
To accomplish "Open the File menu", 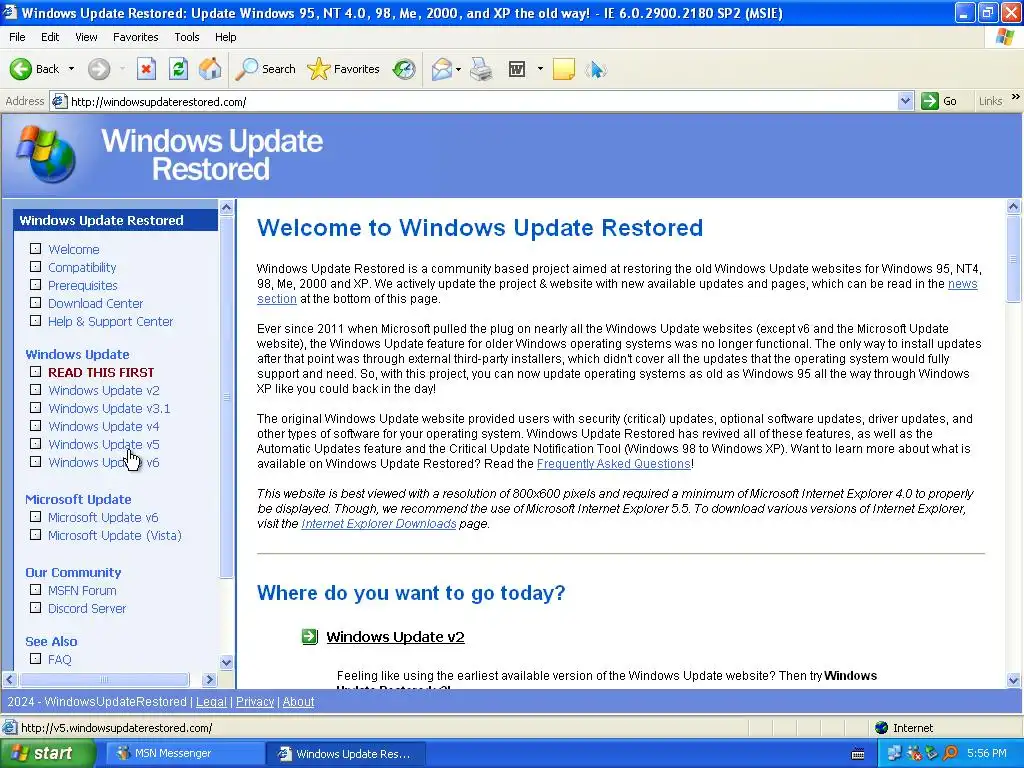I will [x=17, y=37].
